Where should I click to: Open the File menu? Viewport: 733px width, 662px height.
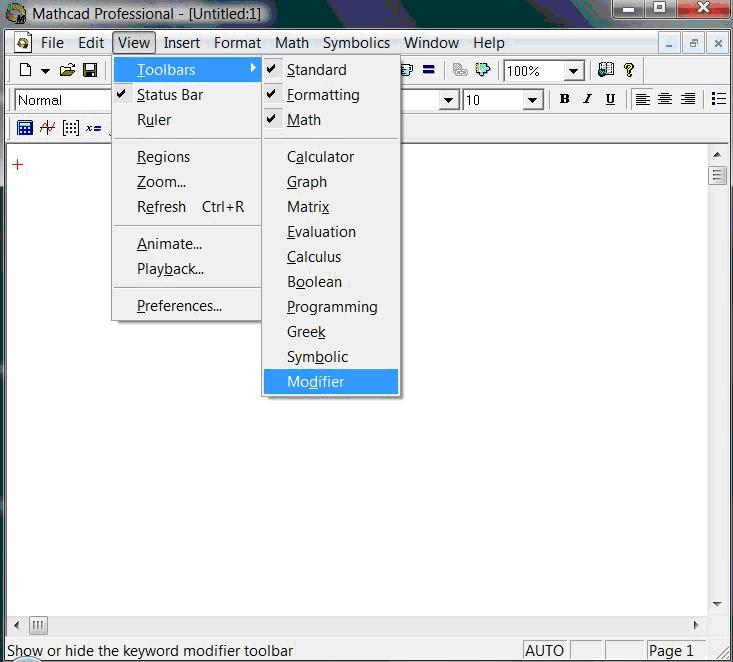[x=52, y=43]
